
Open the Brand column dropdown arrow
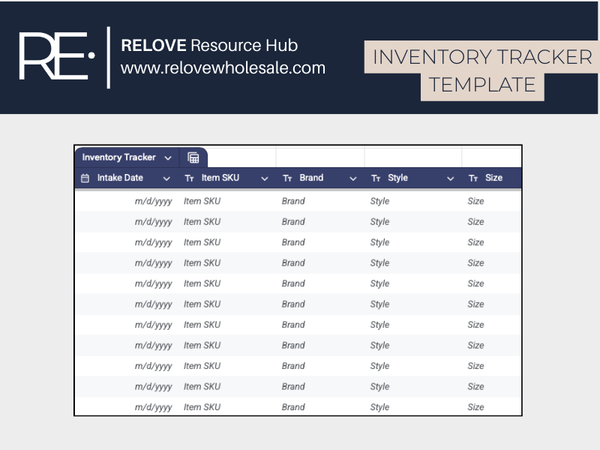click(x=354, y=178)
